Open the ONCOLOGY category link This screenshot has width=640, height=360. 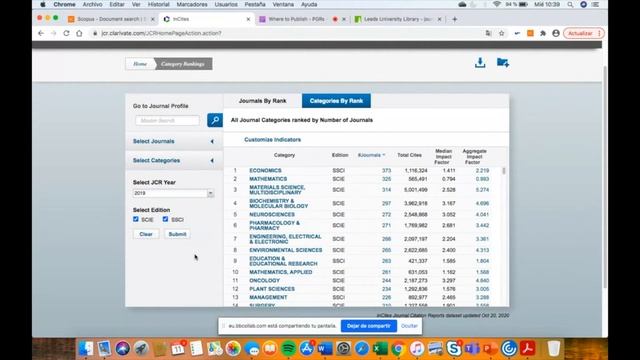click(x=264, y=280)
